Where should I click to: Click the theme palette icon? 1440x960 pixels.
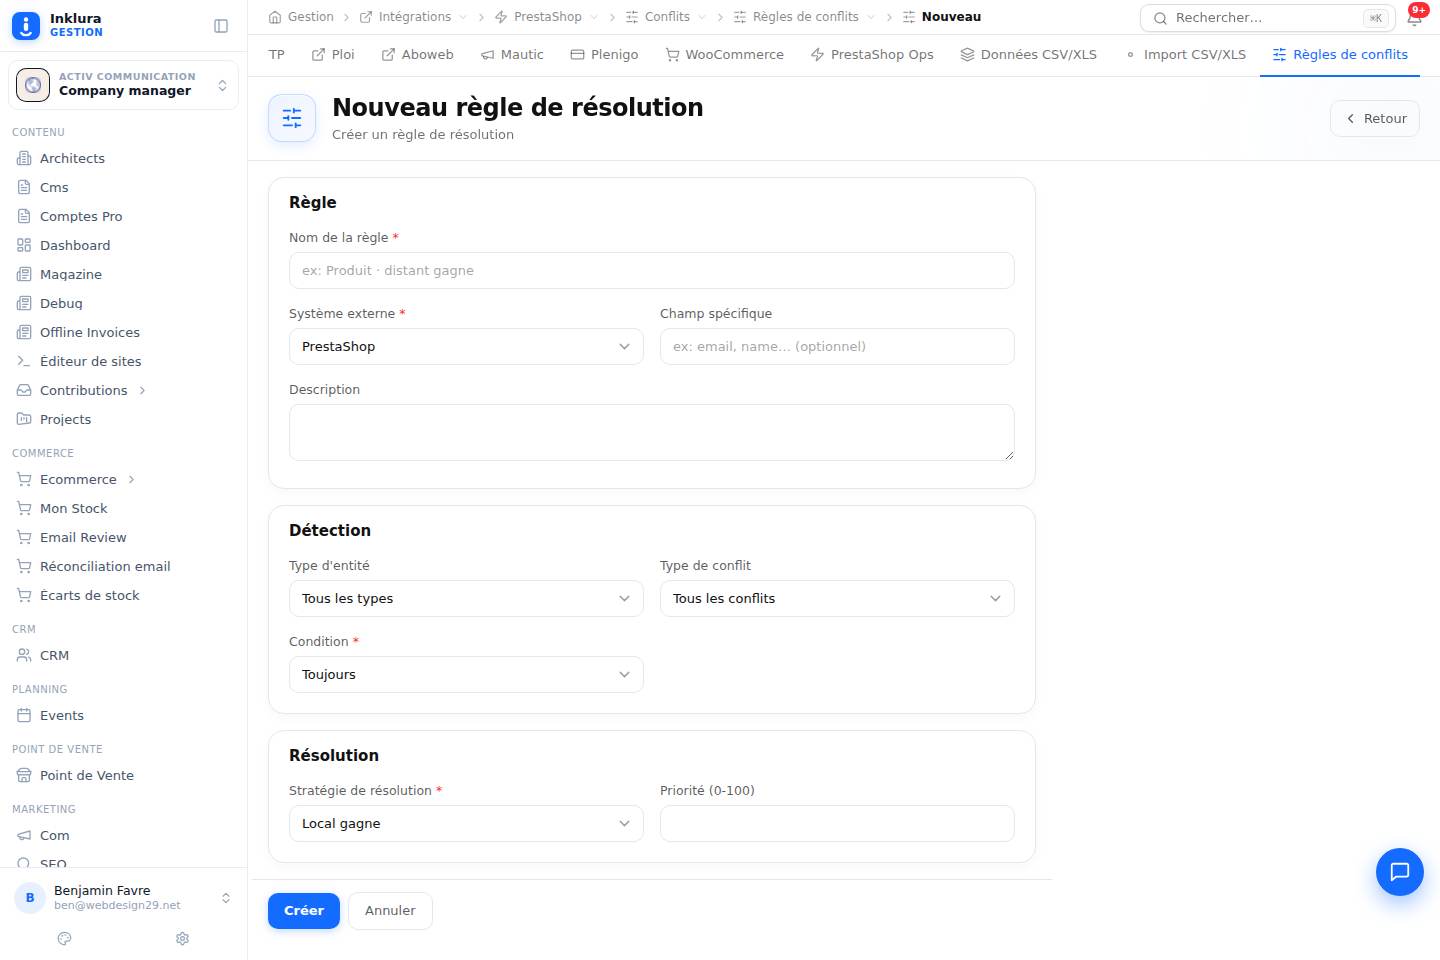(65, 938)
